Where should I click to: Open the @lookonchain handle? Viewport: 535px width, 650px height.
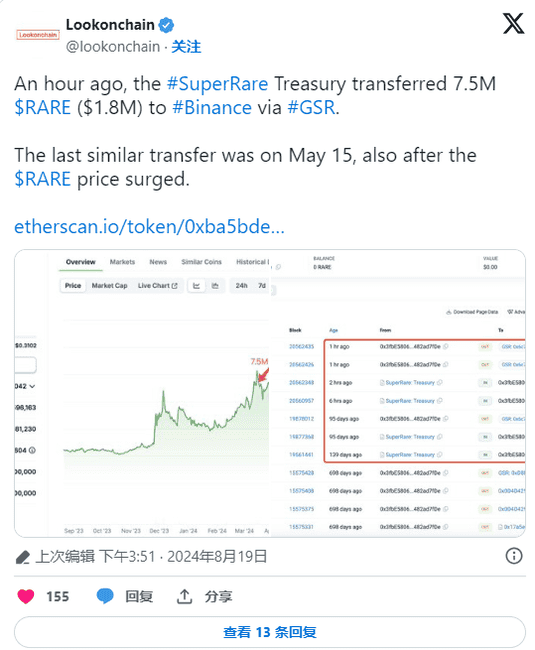click(113, 47)
